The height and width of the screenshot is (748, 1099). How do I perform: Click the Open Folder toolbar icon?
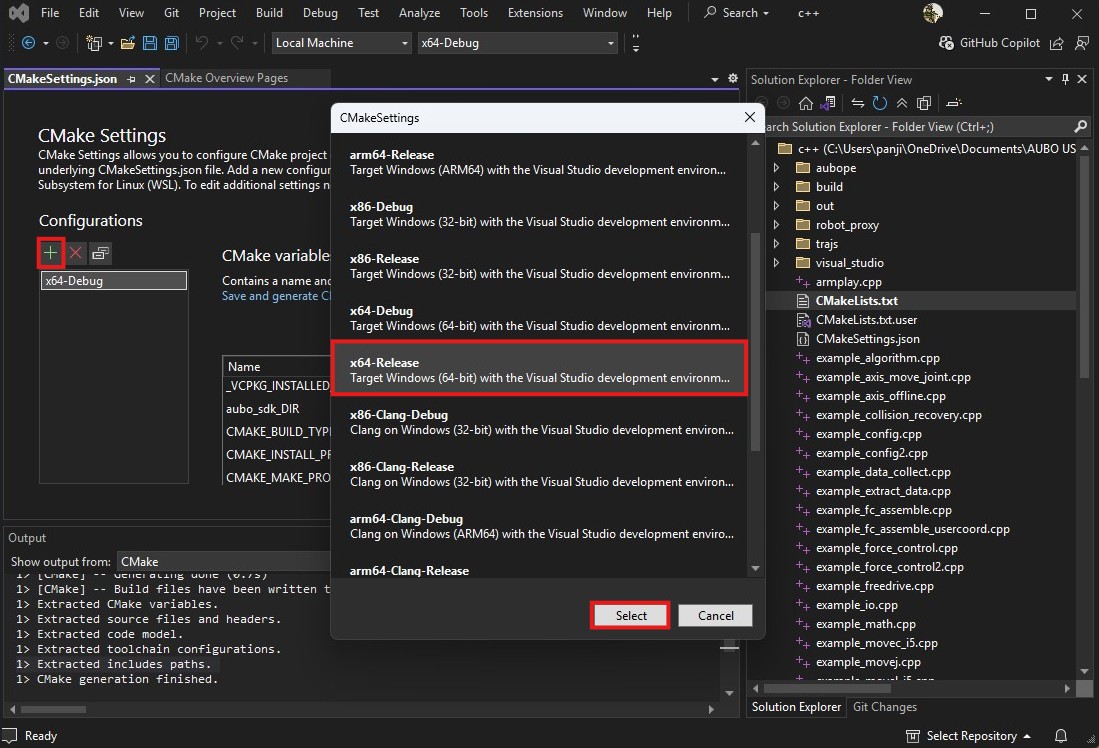tap(128, 43)
